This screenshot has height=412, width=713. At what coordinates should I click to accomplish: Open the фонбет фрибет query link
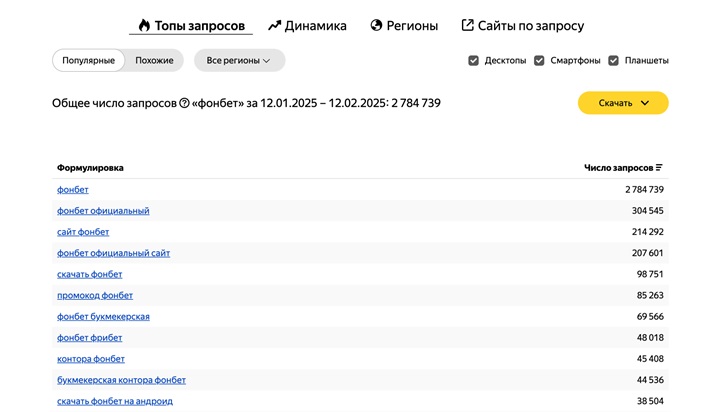tap(90, 337)
